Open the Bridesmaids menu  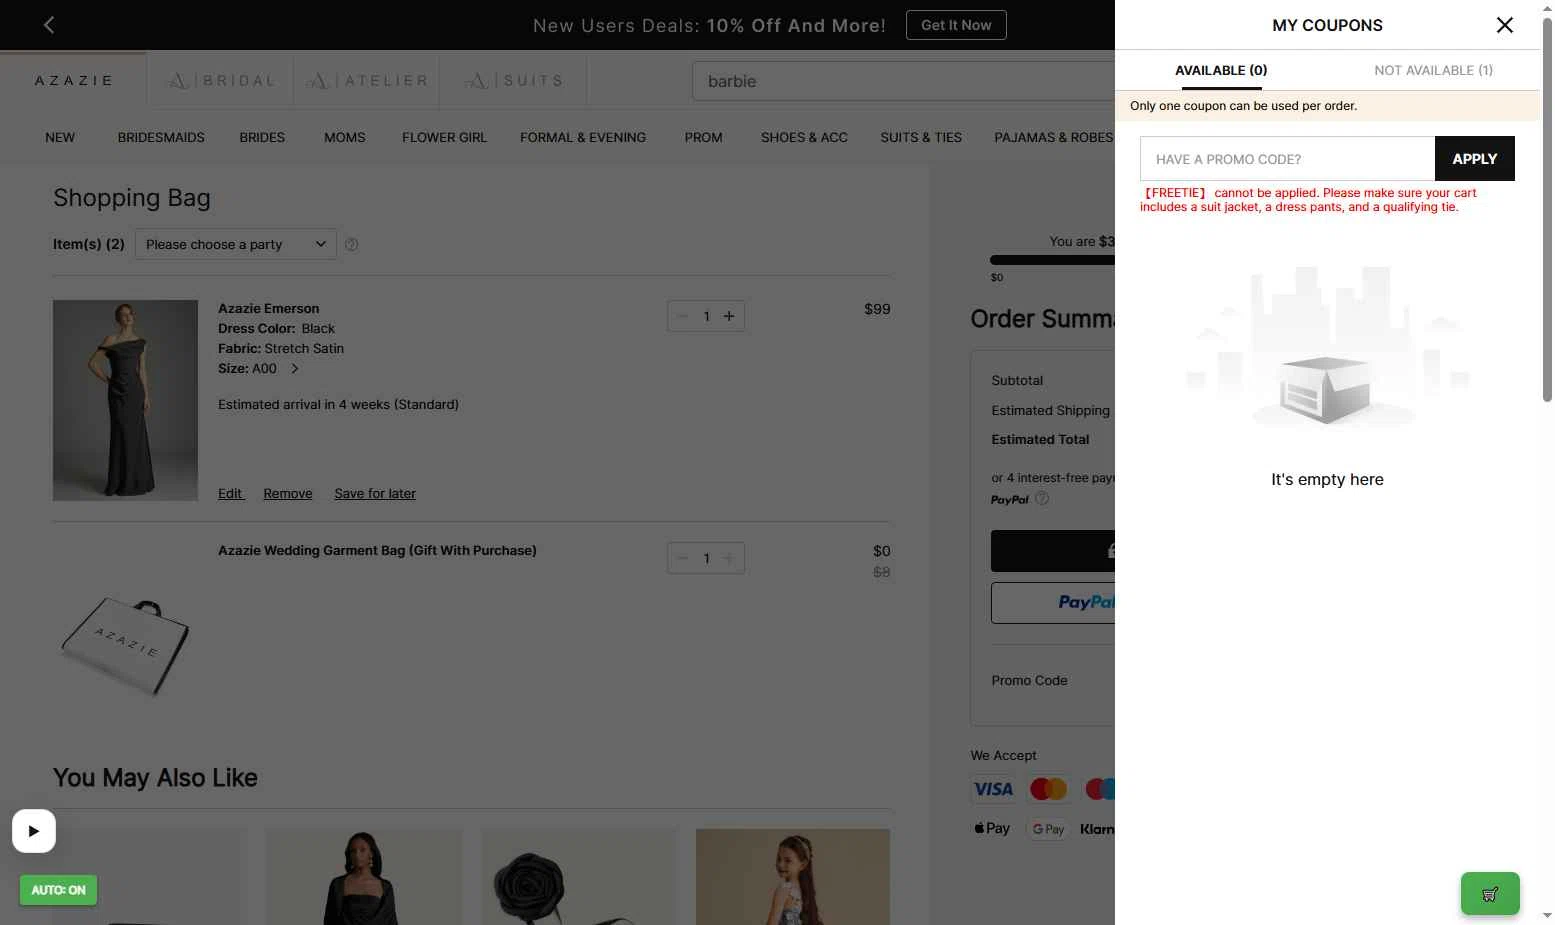click(x=161, y=137)
